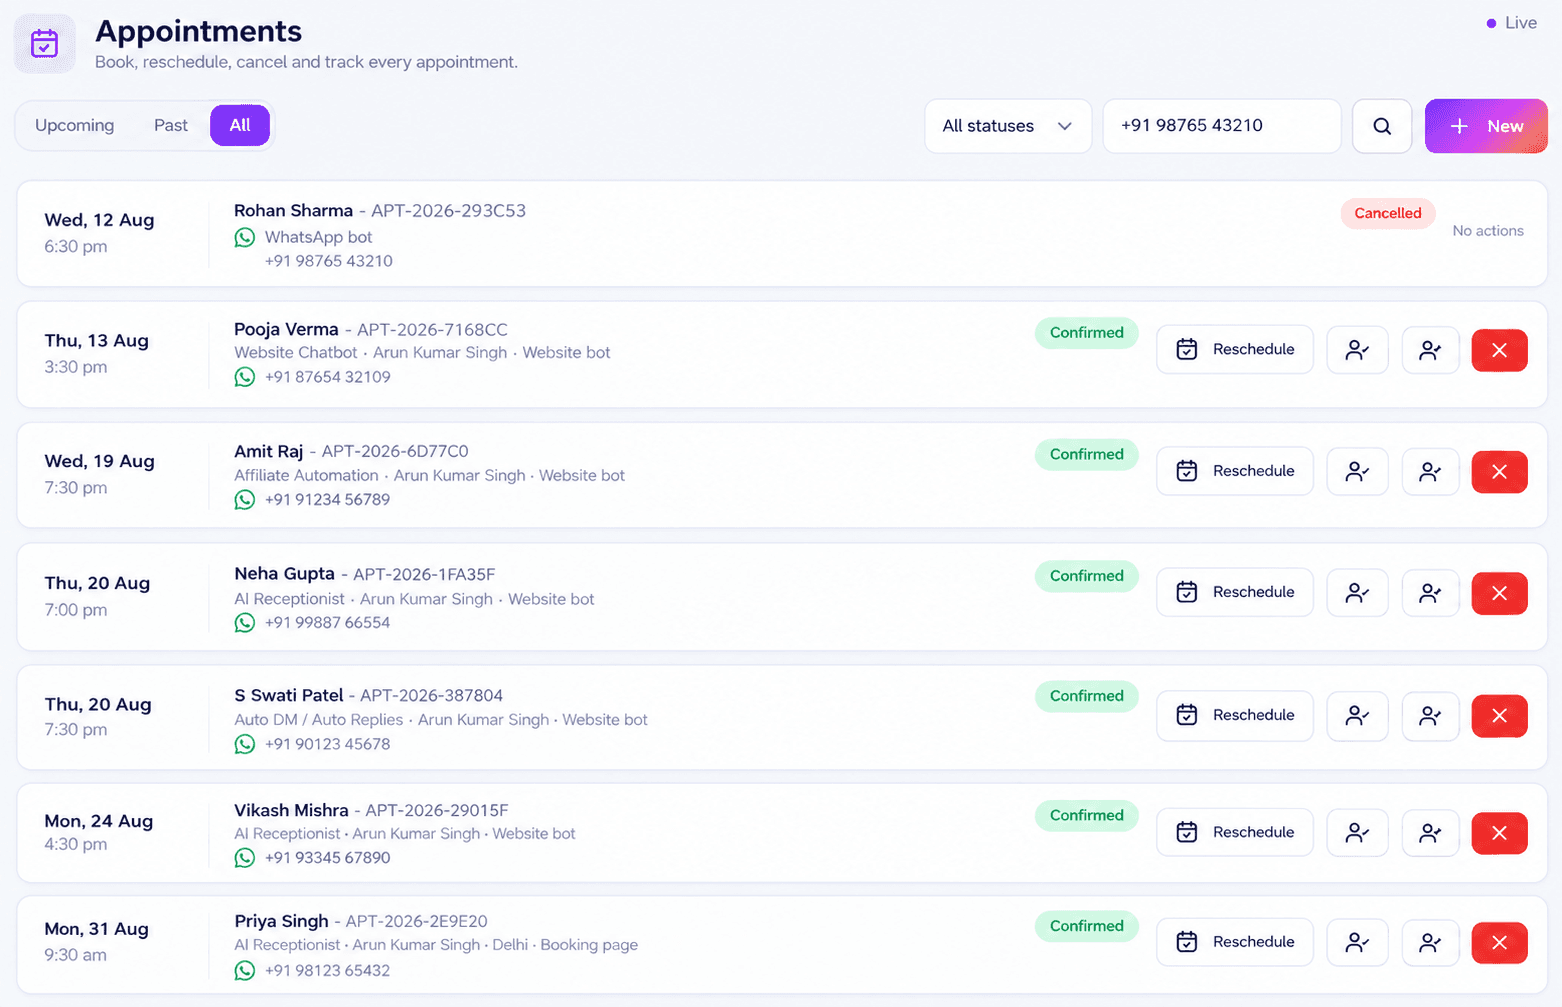The height and width of the screenshot is (1007, 1562).
Task: Reschedule S Swati Patel's appointment
Action: tap(1235, 716)
